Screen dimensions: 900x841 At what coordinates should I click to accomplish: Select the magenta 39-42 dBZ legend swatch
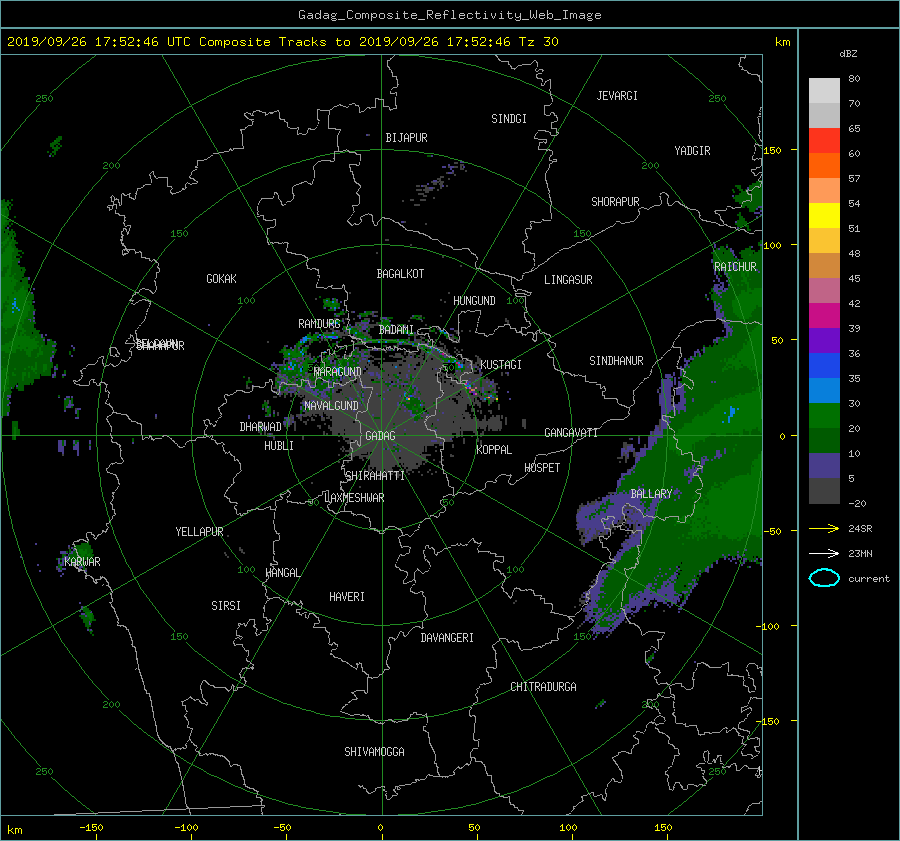(x=824, y=315)
